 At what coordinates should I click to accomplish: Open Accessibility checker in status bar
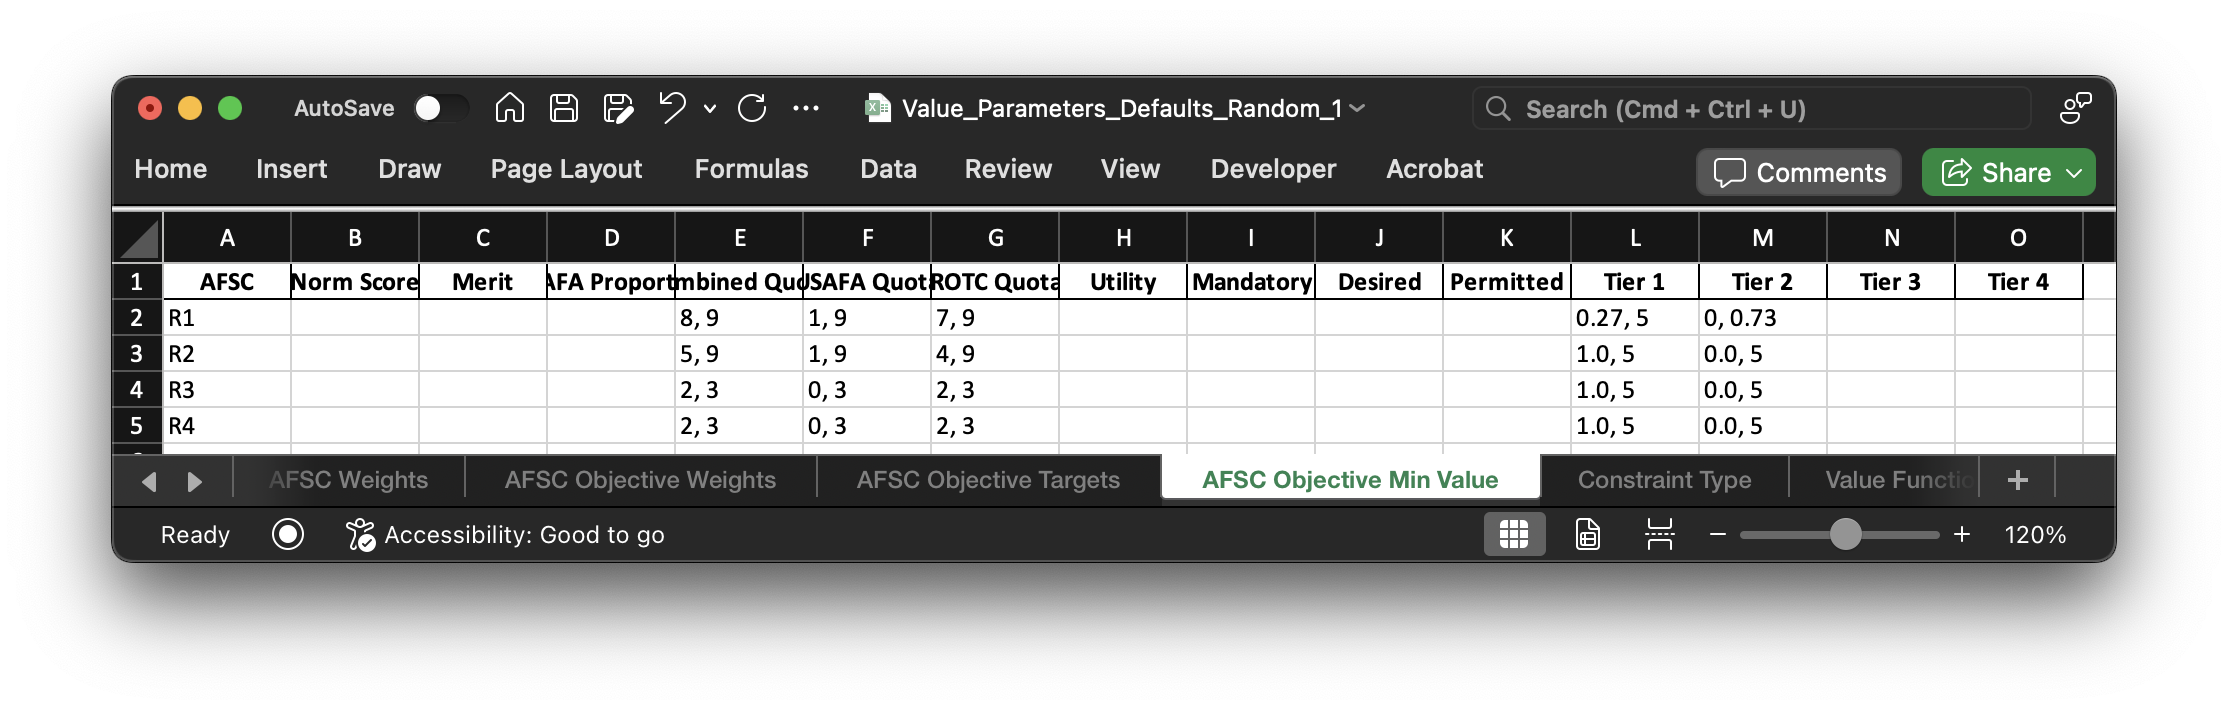505,535
